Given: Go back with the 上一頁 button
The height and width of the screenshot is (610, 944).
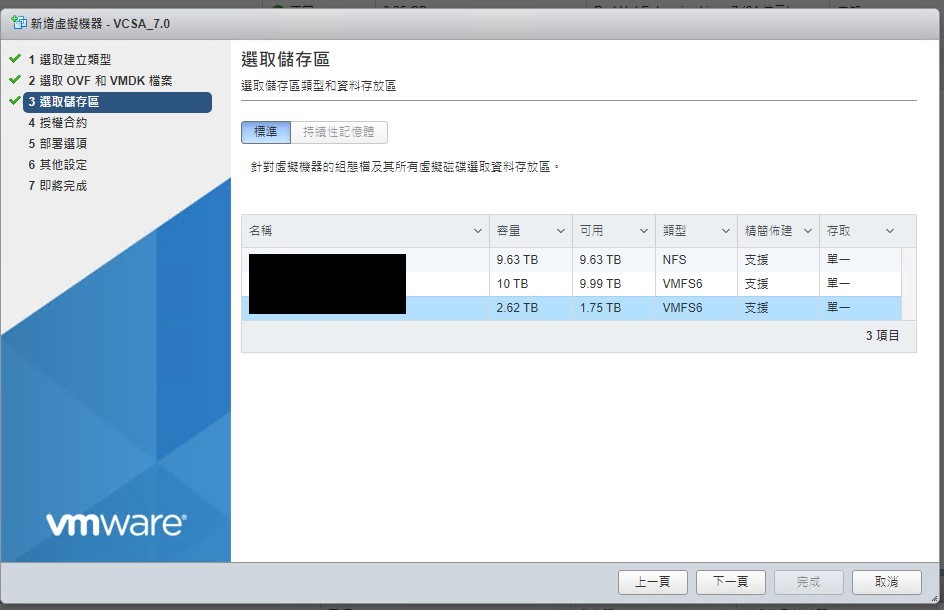Looking at the screenshot, I should (653, 582).
